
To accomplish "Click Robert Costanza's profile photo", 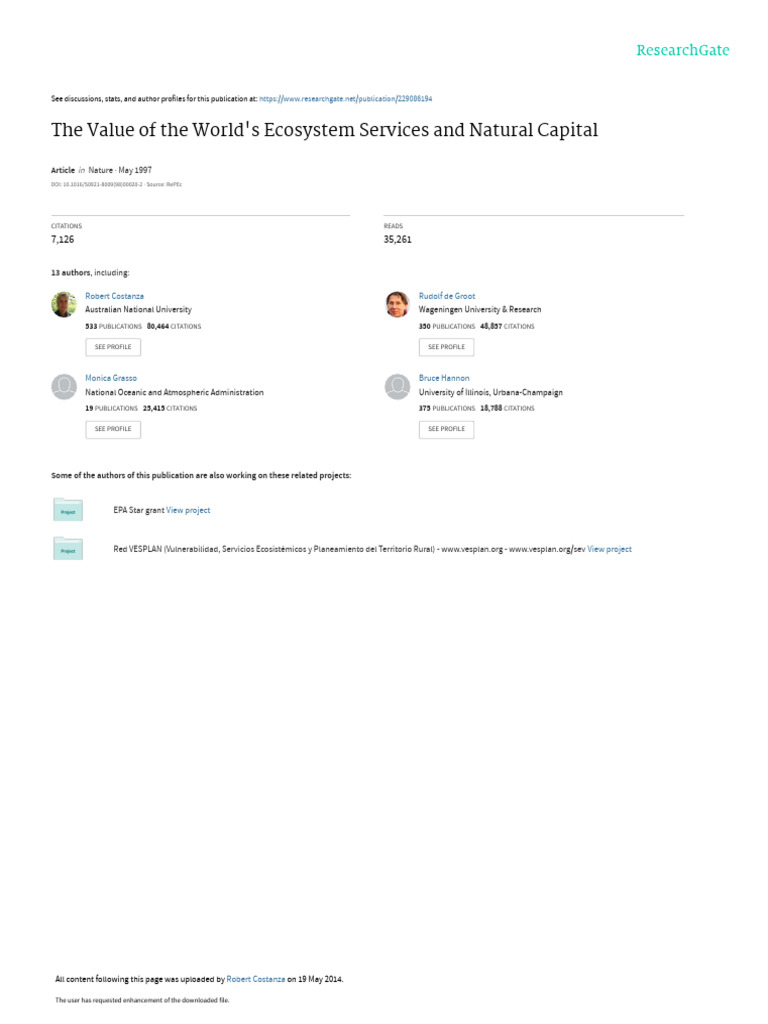I will 64,304.
